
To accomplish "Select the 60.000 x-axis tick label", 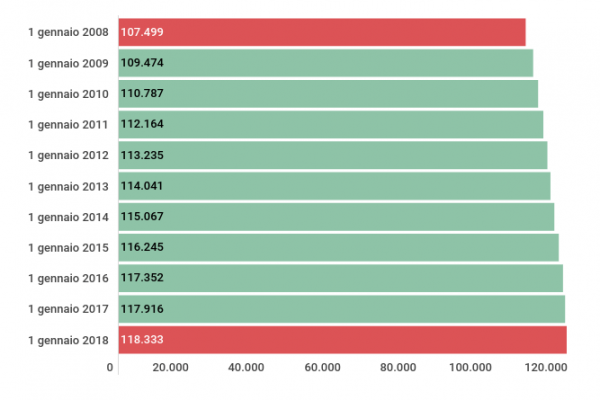I will click(x=321, y=368).
